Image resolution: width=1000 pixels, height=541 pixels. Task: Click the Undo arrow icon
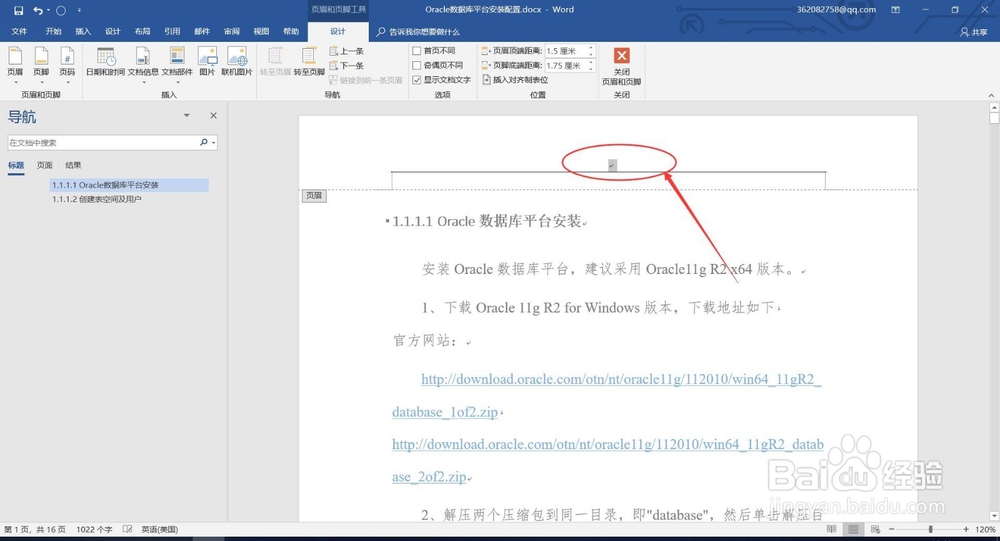[38, 10]
